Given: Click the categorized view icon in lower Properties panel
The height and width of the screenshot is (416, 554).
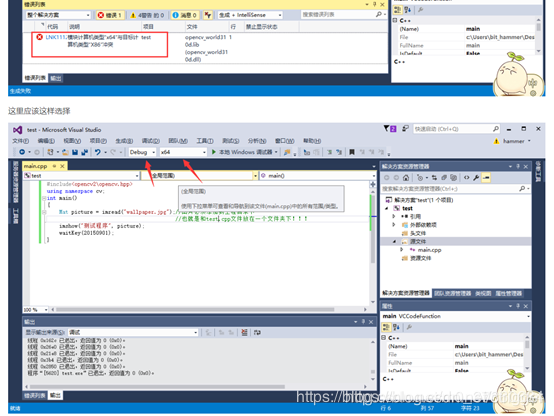Looking at the screenshot, I should coord(387,327).
